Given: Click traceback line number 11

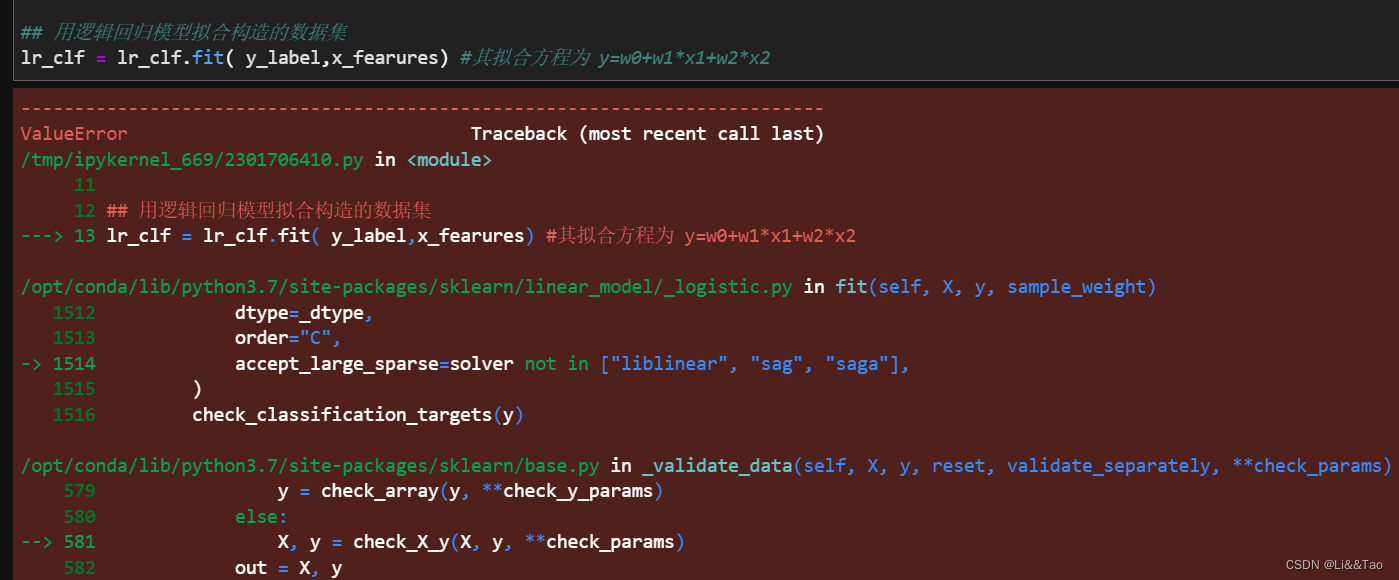Looking at the screenshot, I should coord(84,185).
